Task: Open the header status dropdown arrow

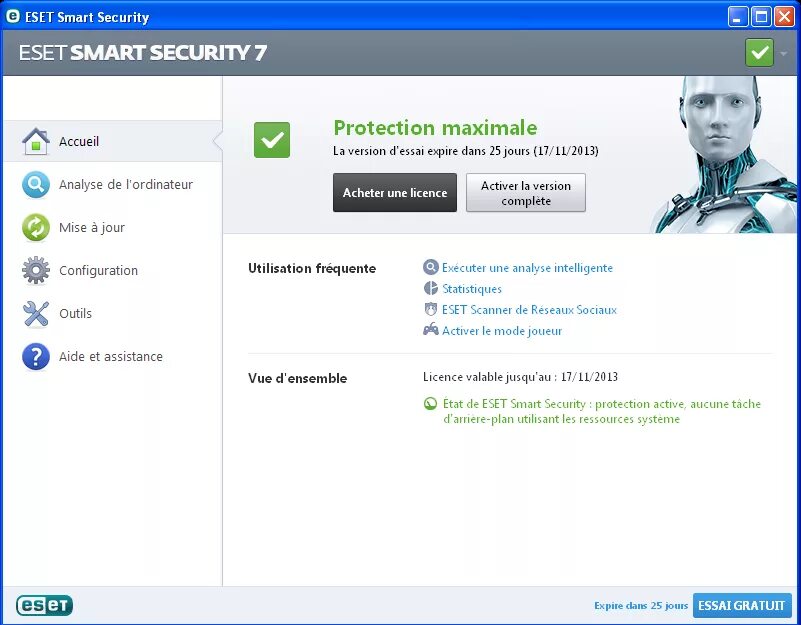Action: coord(784,54)
